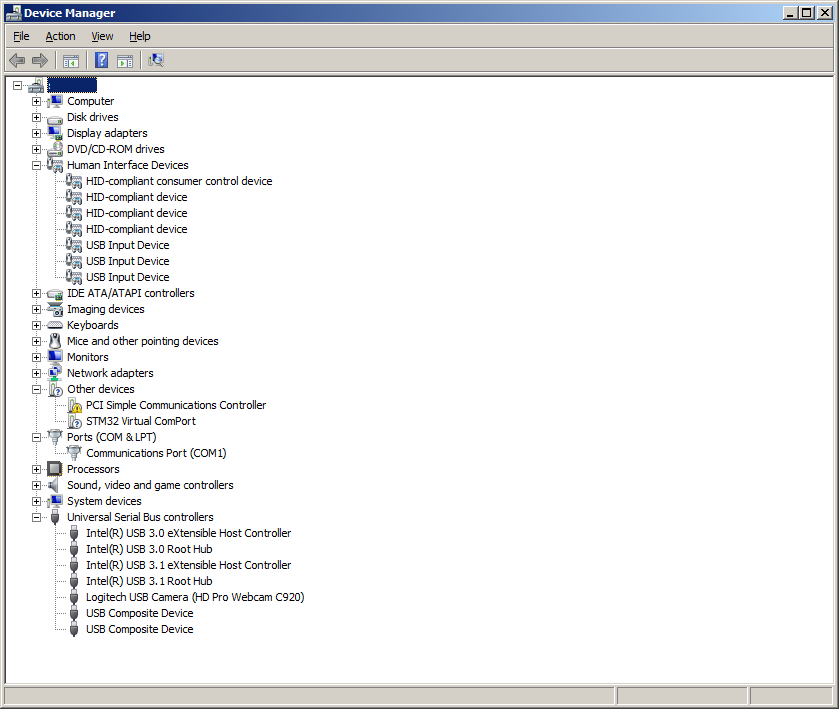839x709 pixels.
Task: Click the Show/Hide Console Tree toolbar icon
Action: pyautogui.click(x=70, y=60)
